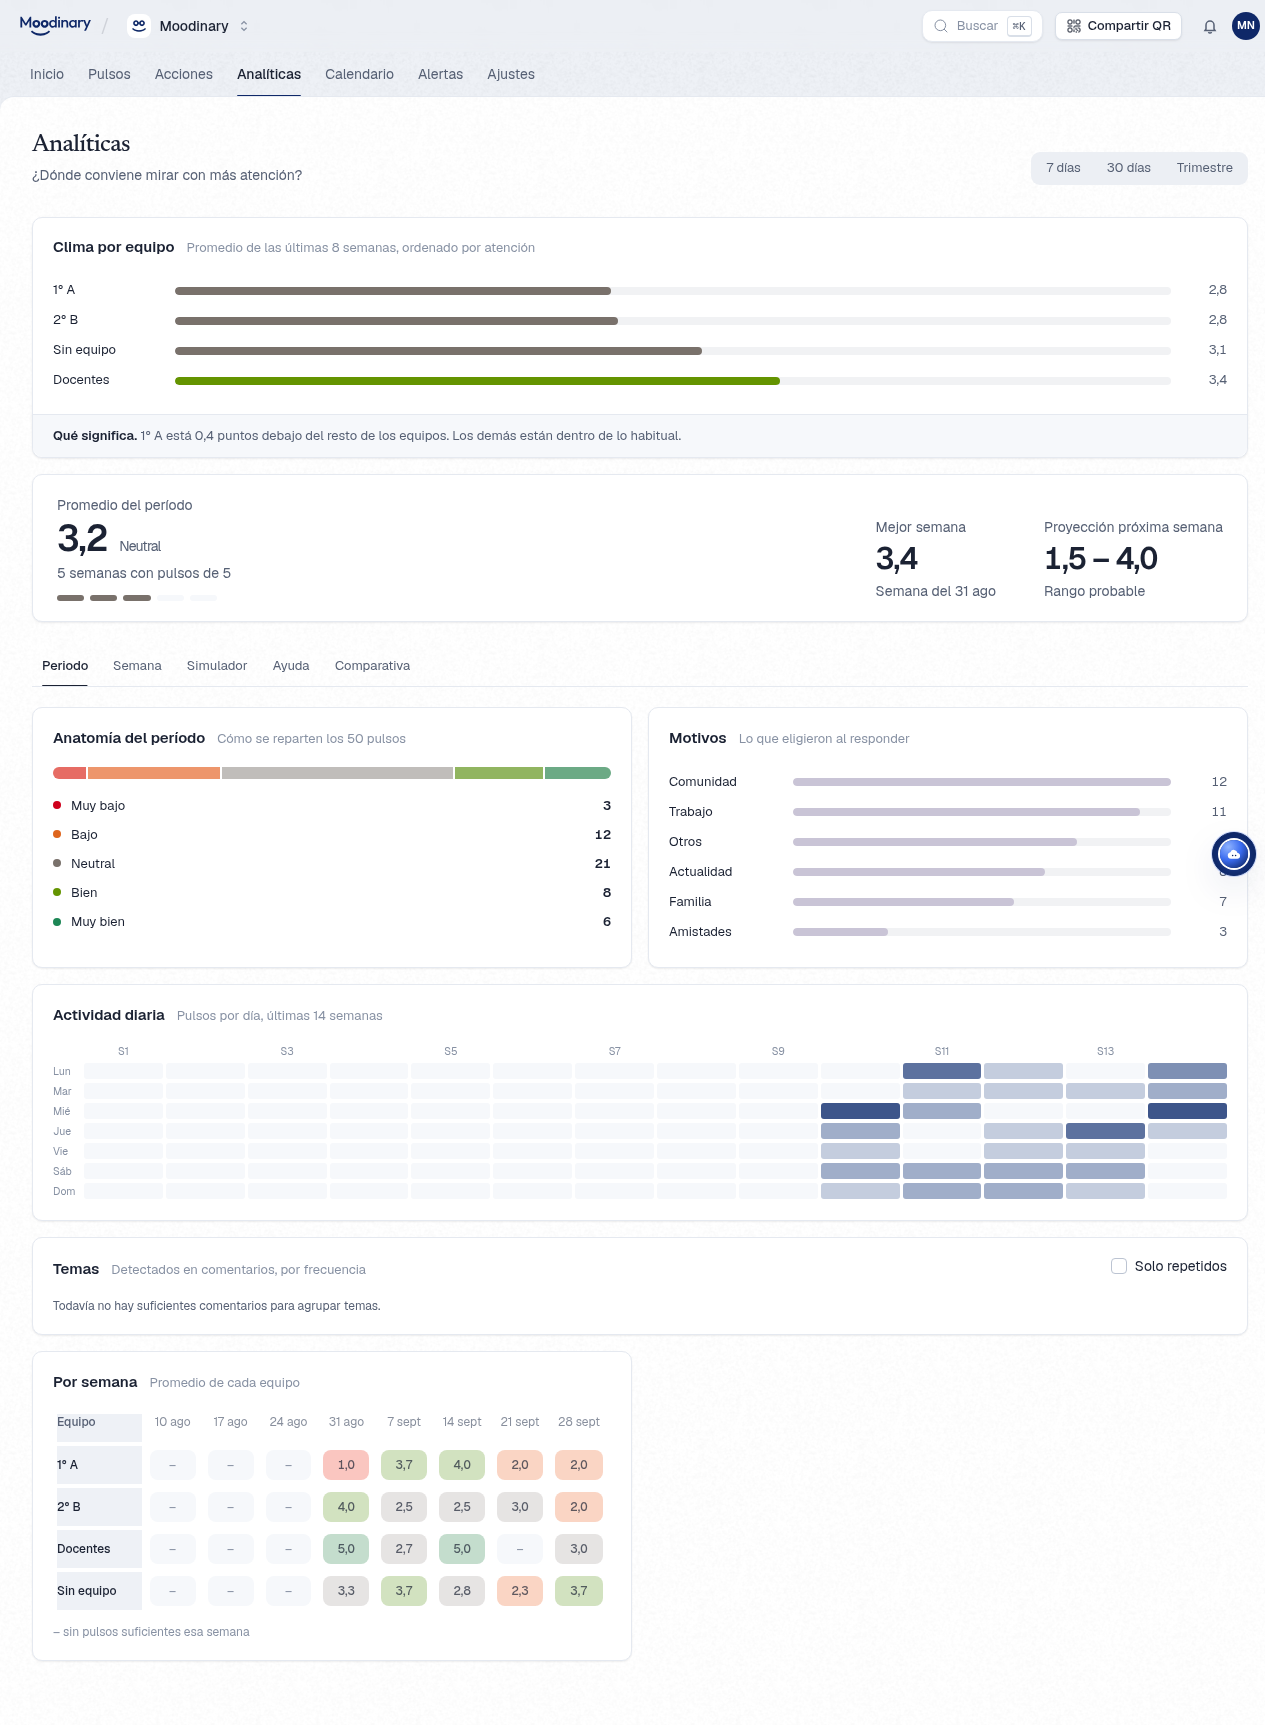This screenshot has height=1725, width=1265.
Task: Click the Comunidad motivos bar
Action: click(x=981, y=782)
